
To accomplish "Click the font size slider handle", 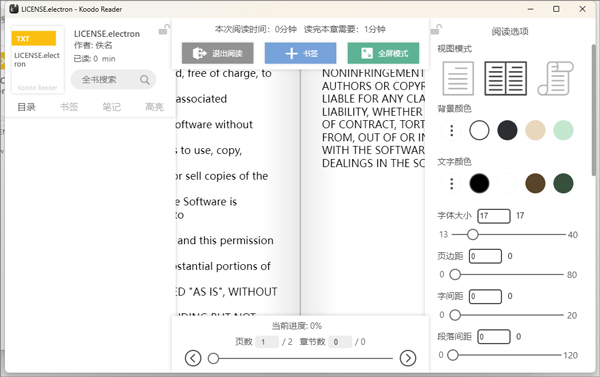I will (x=473, y=234).
